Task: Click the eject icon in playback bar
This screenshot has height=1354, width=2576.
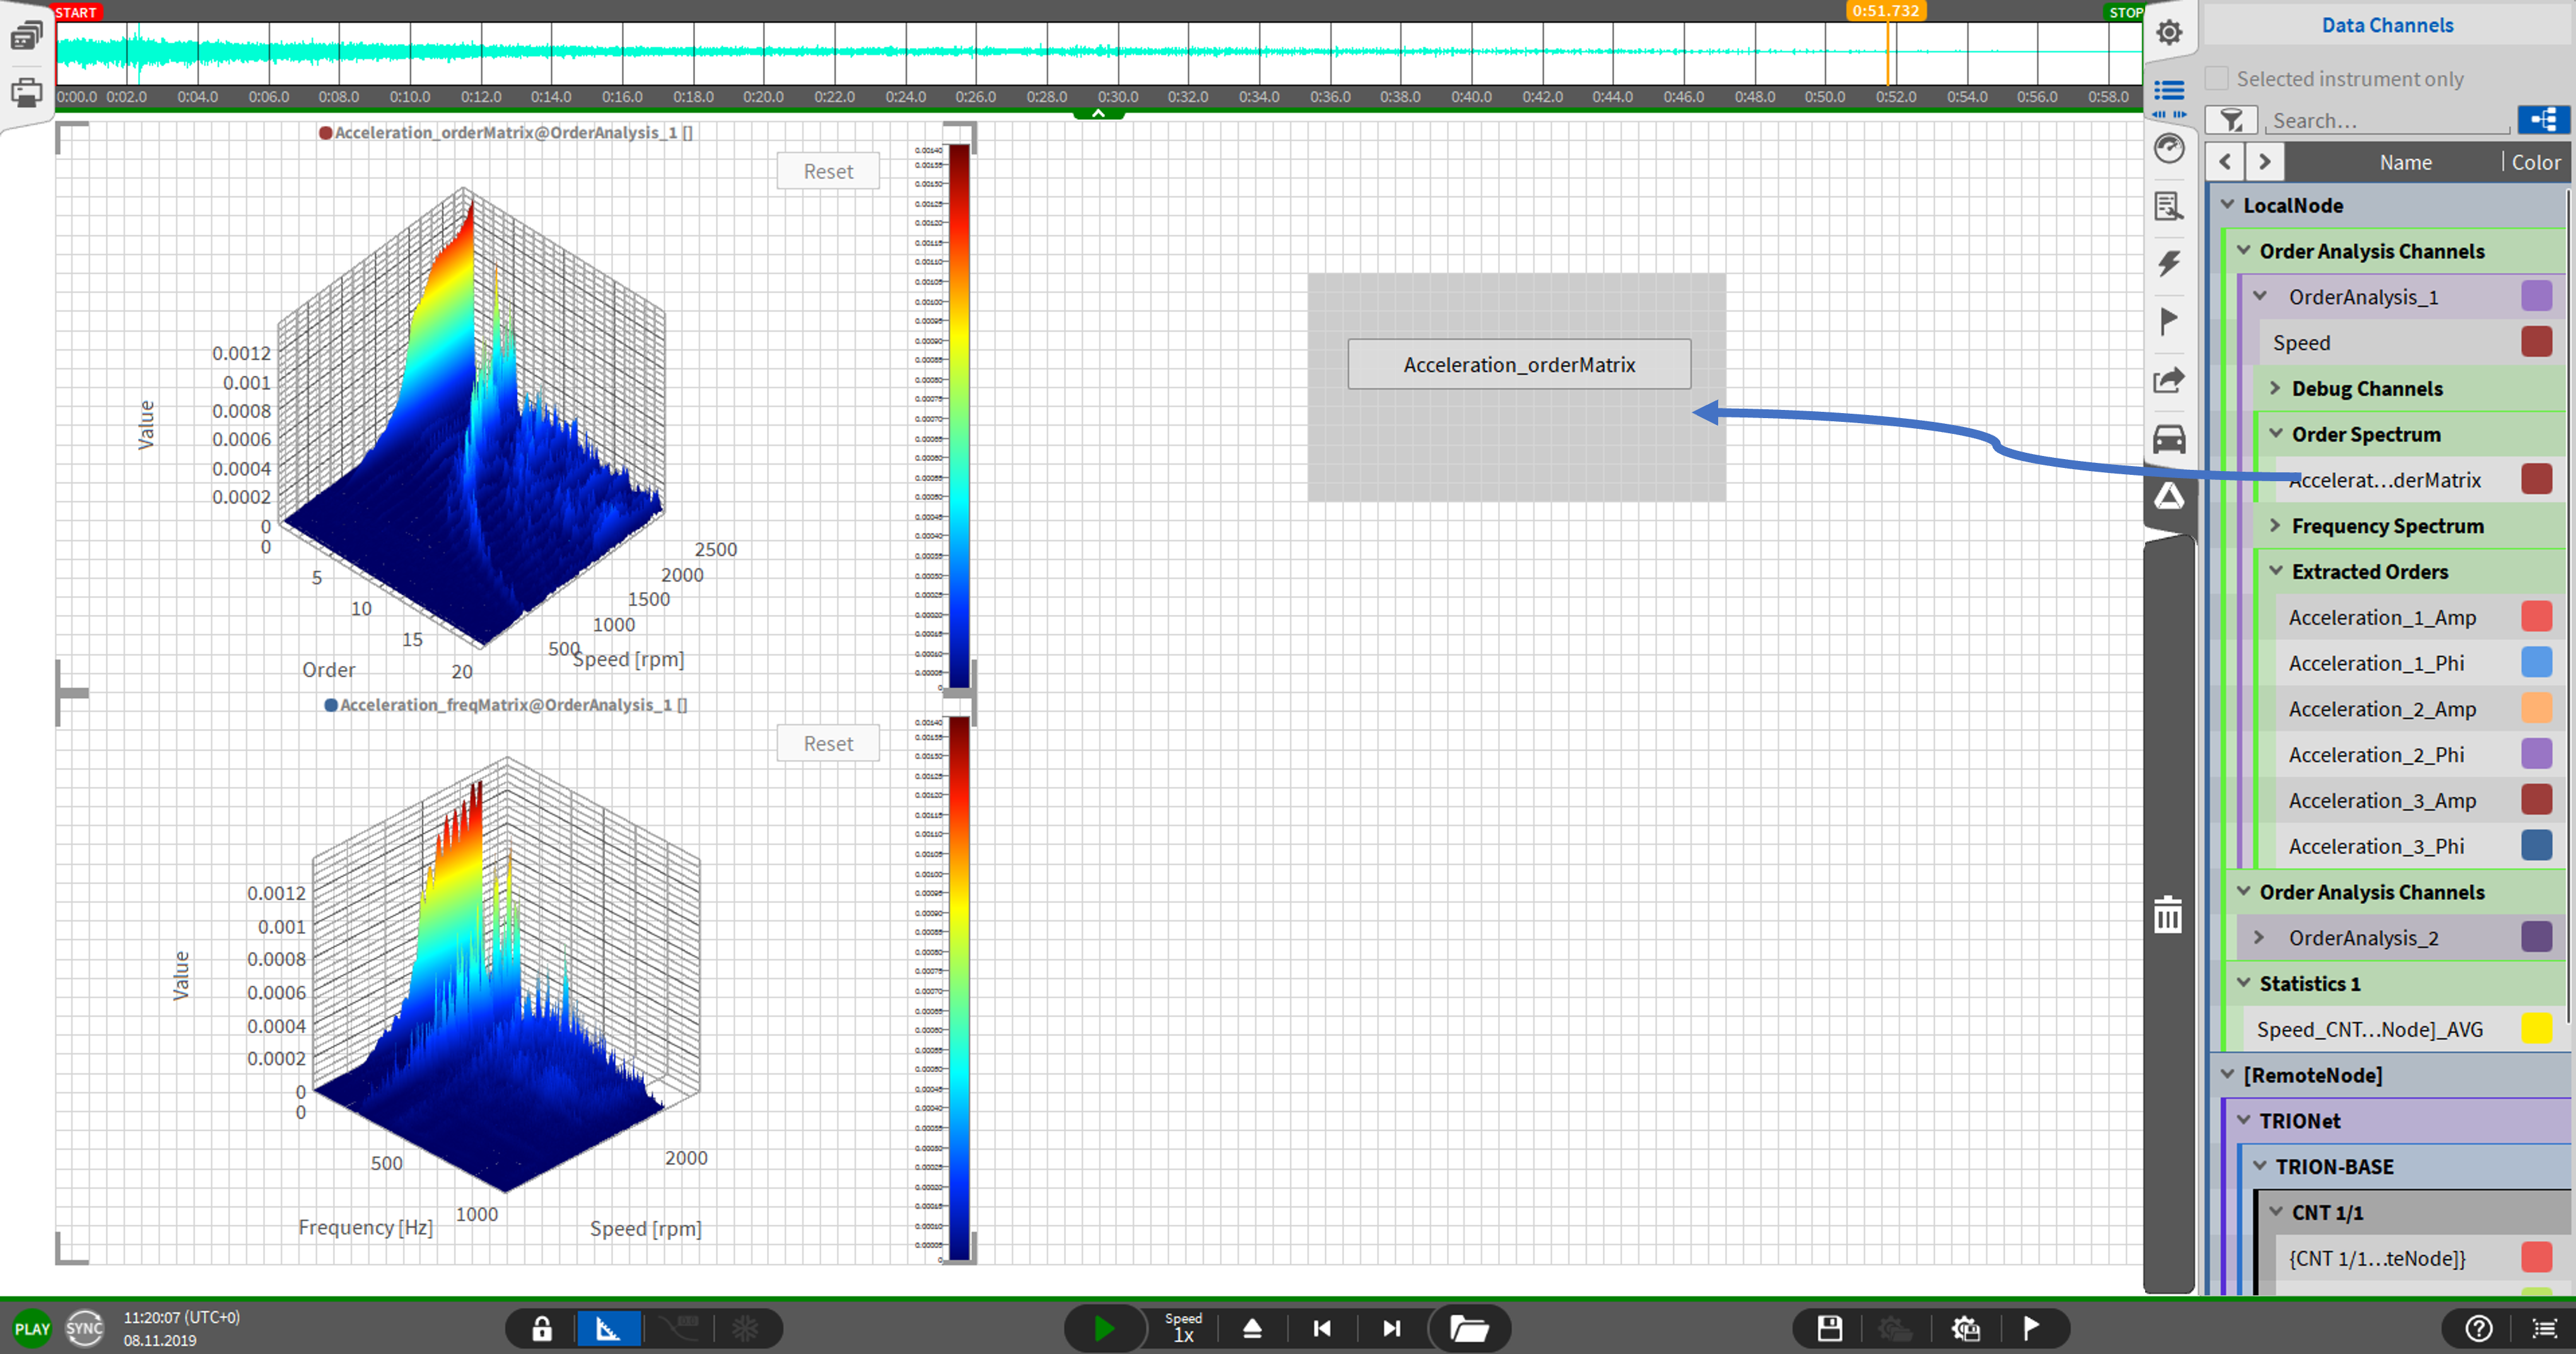Action: (x=1252, y=1328)
